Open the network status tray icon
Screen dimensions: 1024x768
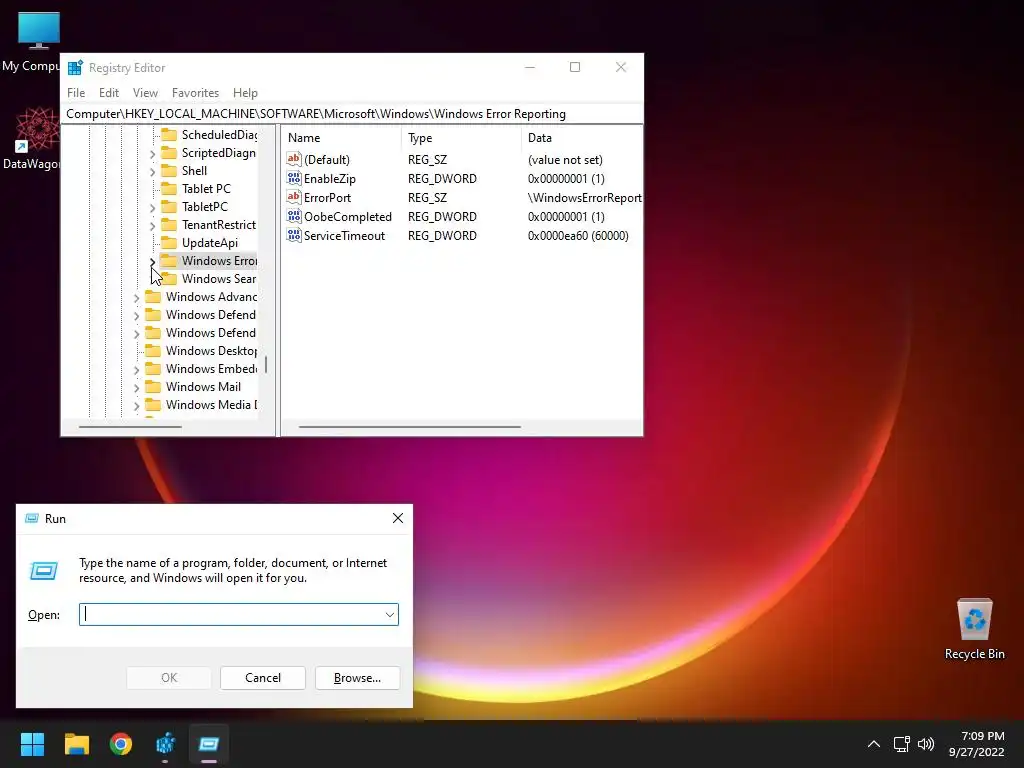(x=901, y=744)
